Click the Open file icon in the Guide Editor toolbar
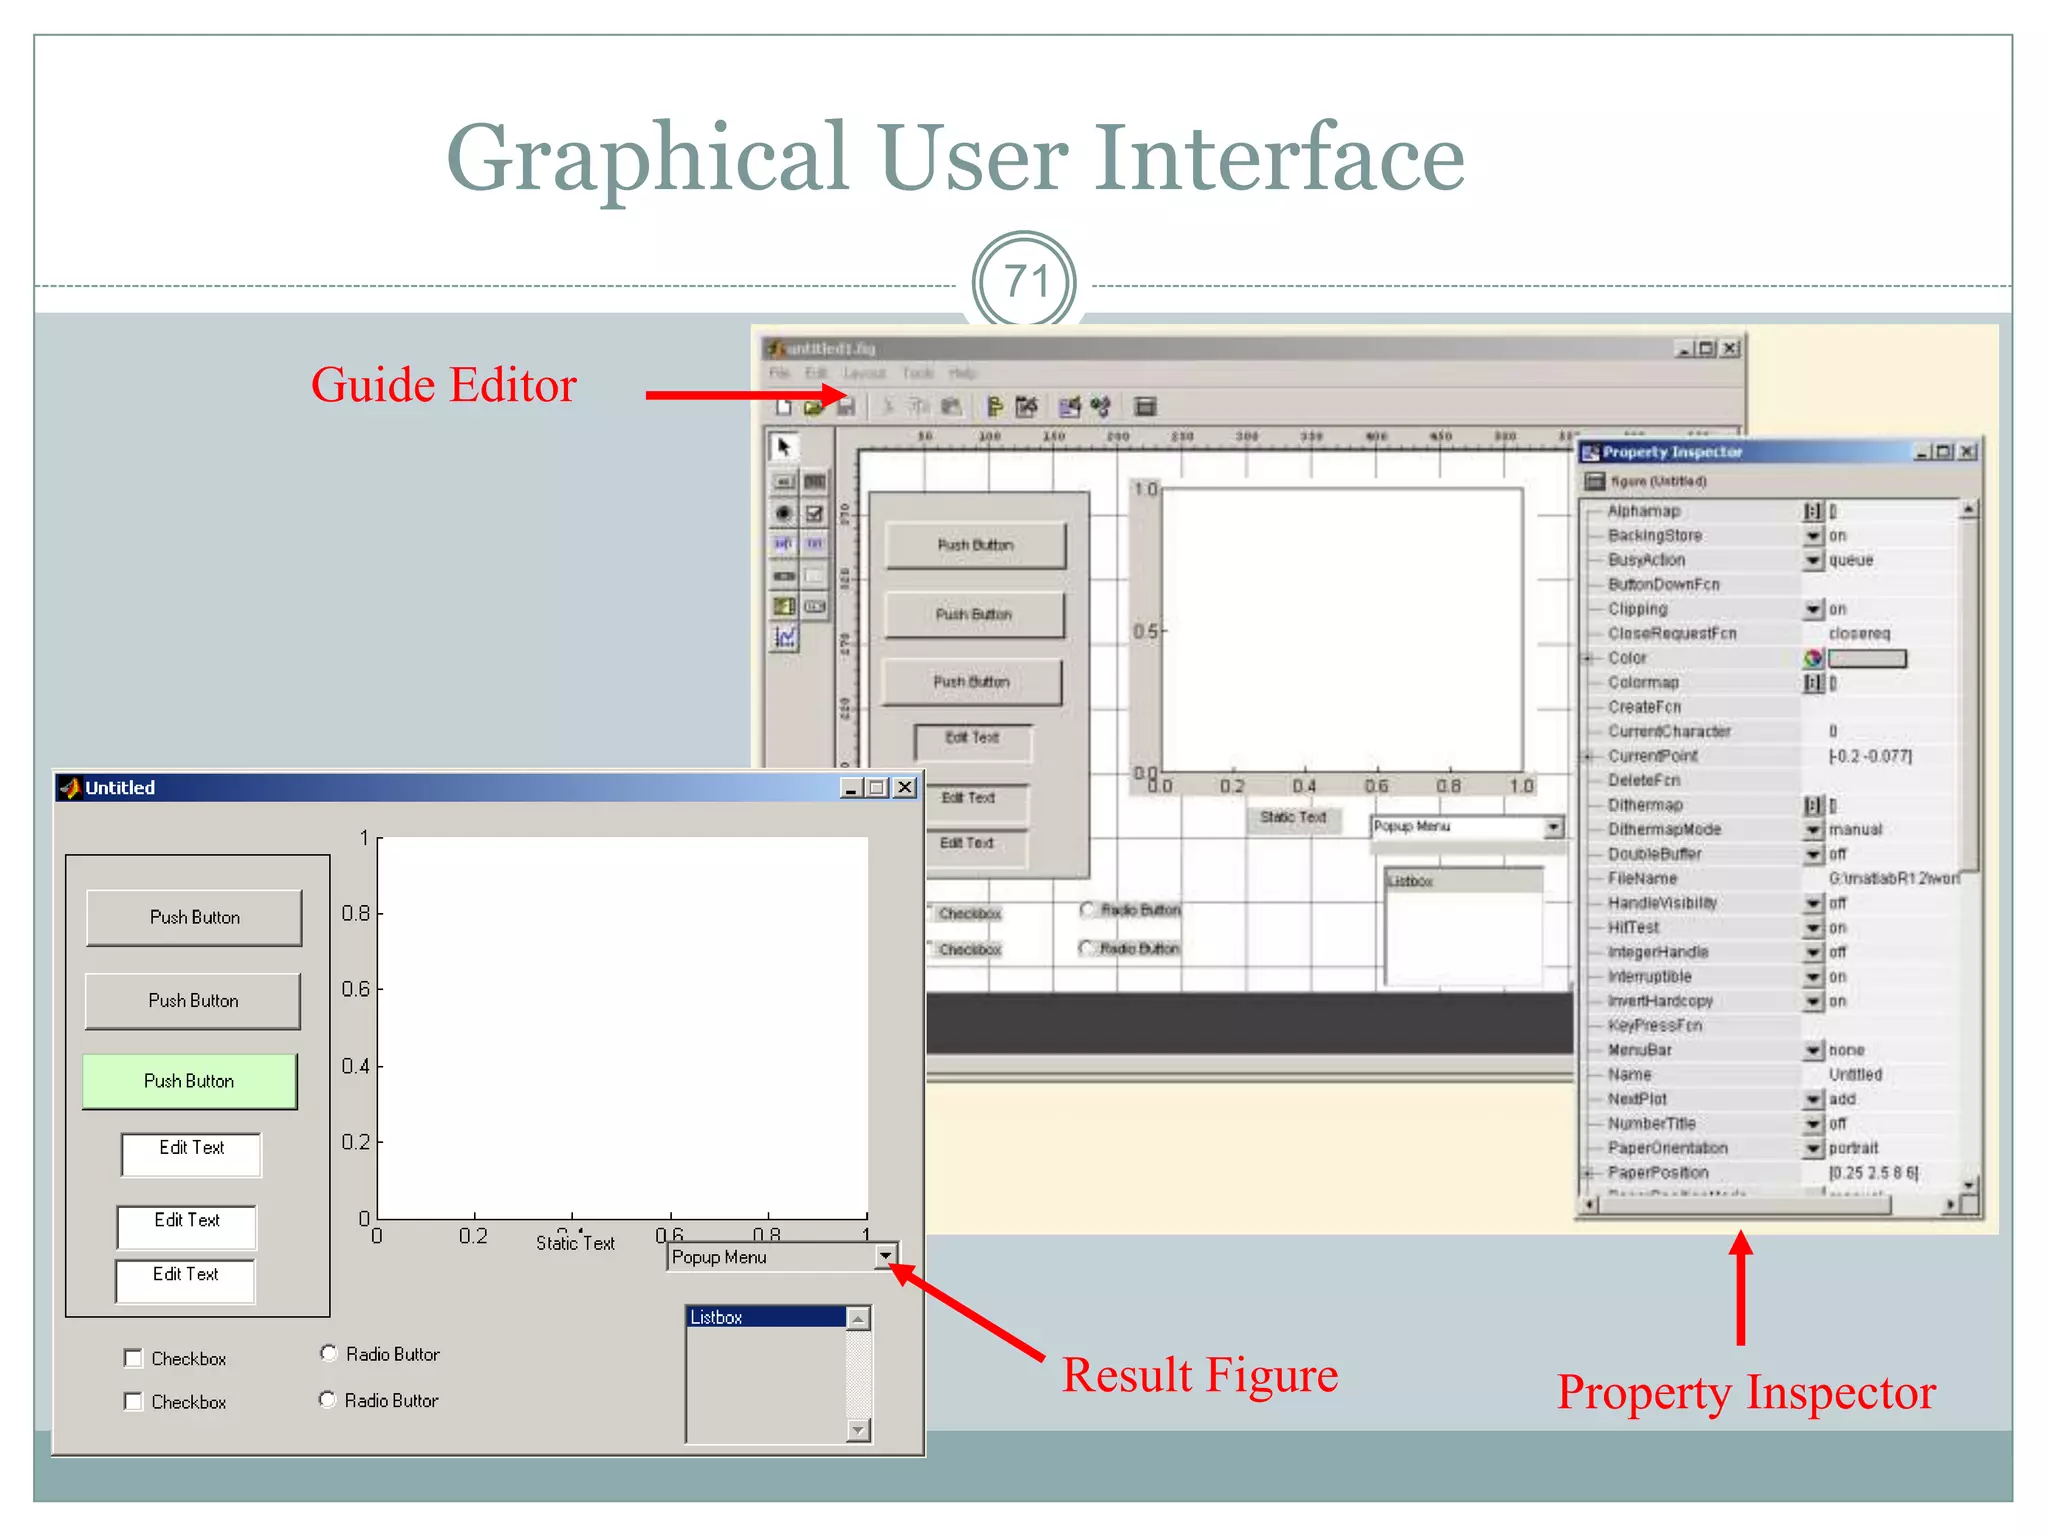The image size is (2048, 1536). click(x=814, y=406)
